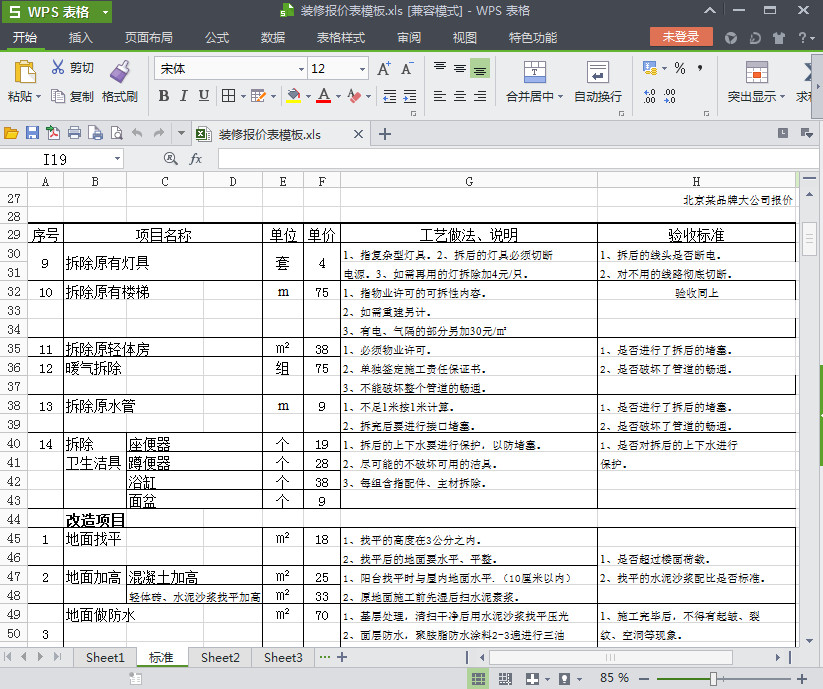Expand font color dropdown arrow
Image resolution: width=823 pixels, height=689 pixels.
338,96
